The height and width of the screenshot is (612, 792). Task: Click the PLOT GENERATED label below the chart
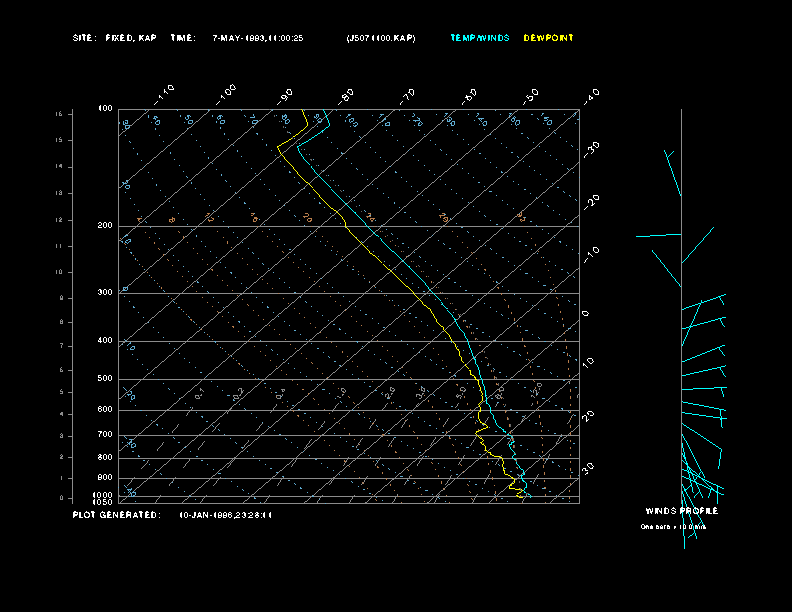point(115,515)
